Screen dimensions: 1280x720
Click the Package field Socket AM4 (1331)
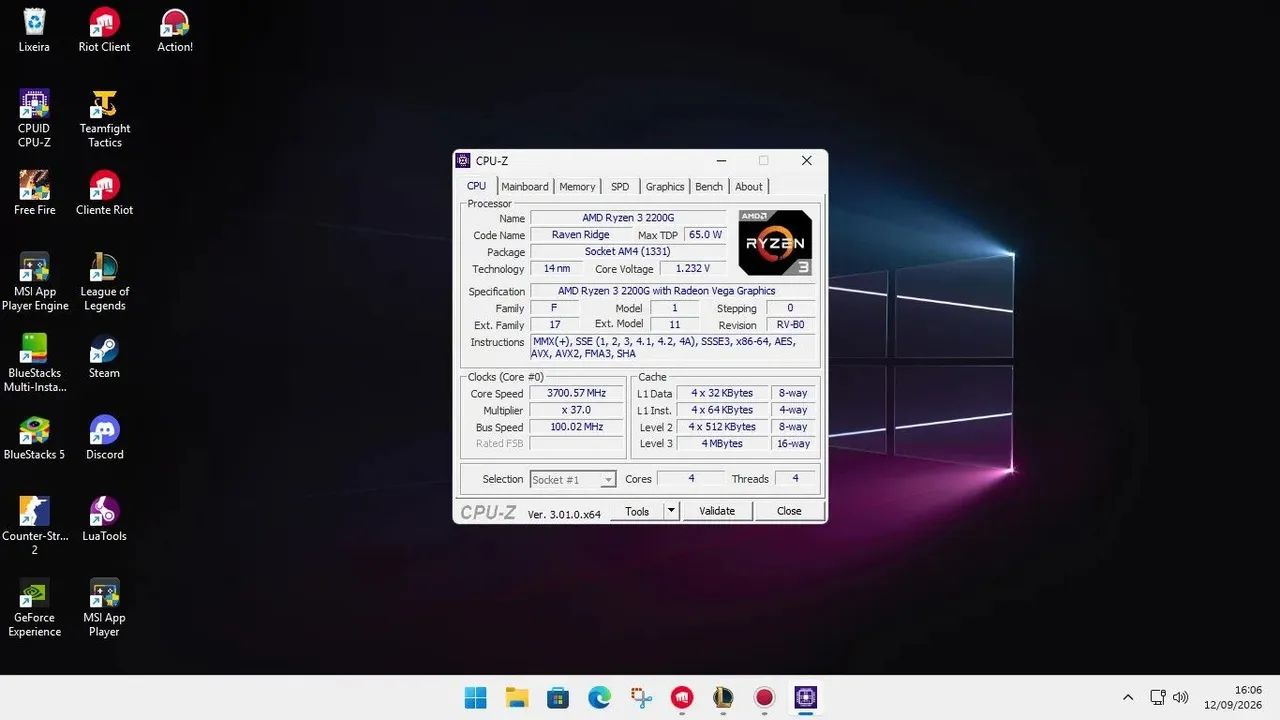pos(627,252)
